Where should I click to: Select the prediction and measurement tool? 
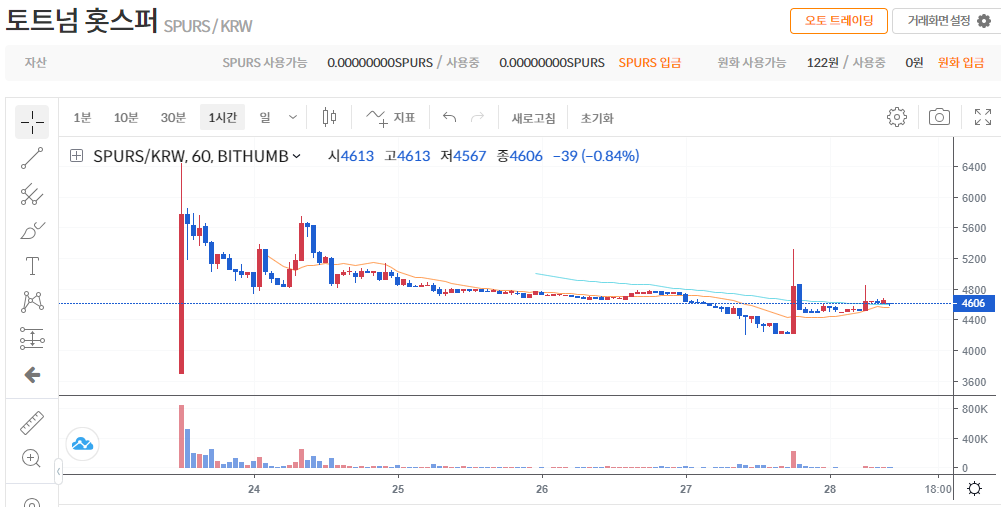(32, 338)
